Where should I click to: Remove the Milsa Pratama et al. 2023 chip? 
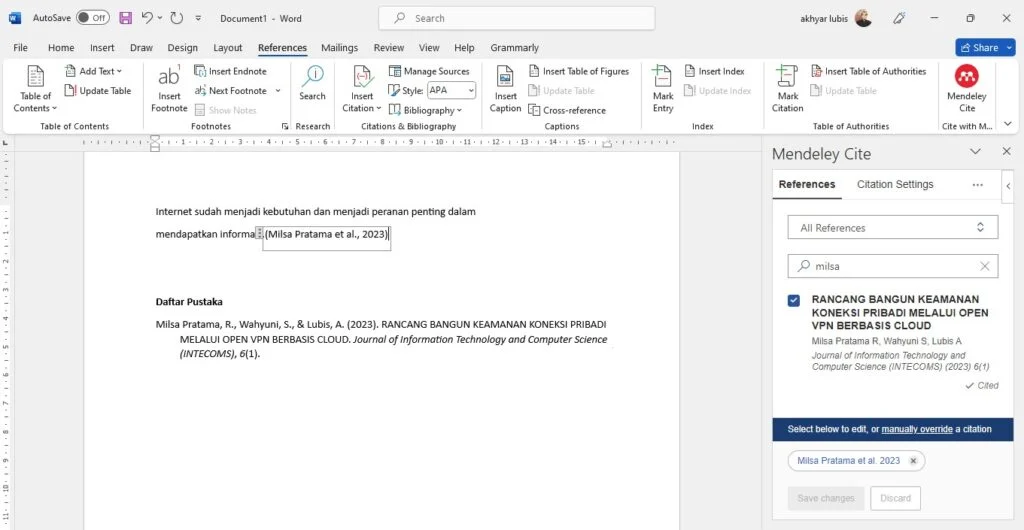913,461
